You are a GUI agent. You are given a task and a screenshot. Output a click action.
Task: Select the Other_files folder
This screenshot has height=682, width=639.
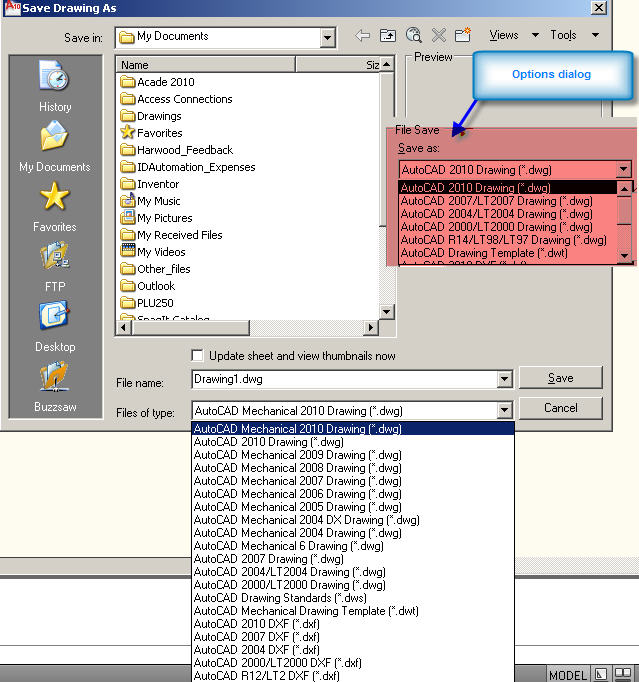pos(155,268)
